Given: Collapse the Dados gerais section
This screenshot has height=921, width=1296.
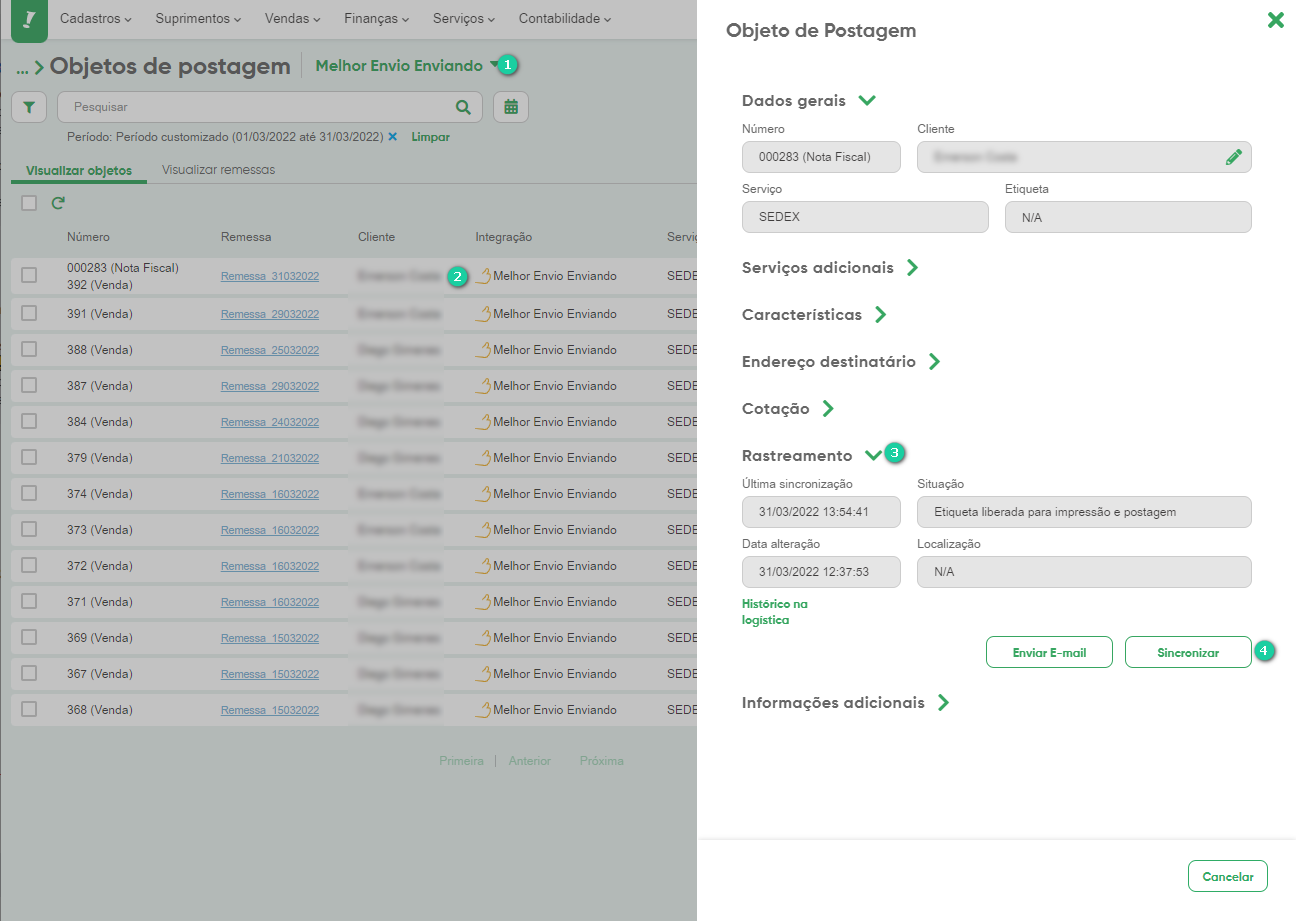Looking at the screenshot, I should 867,101.
